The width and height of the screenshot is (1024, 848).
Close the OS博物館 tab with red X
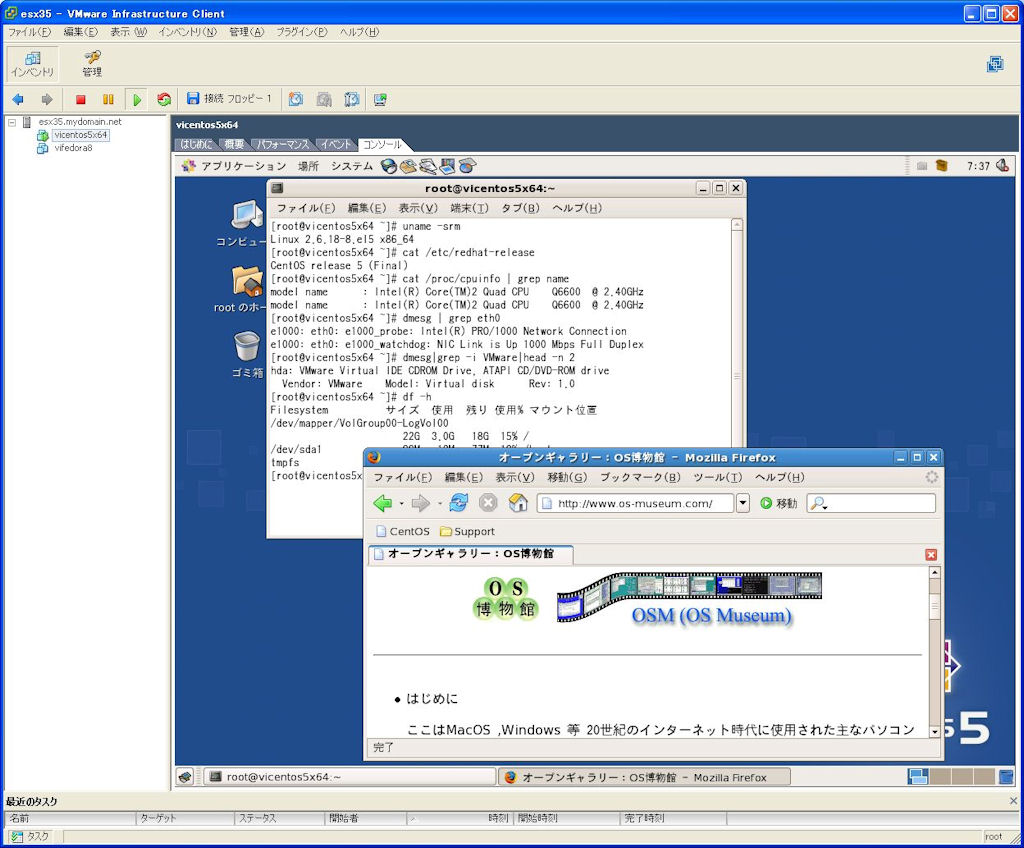(931, 555)
